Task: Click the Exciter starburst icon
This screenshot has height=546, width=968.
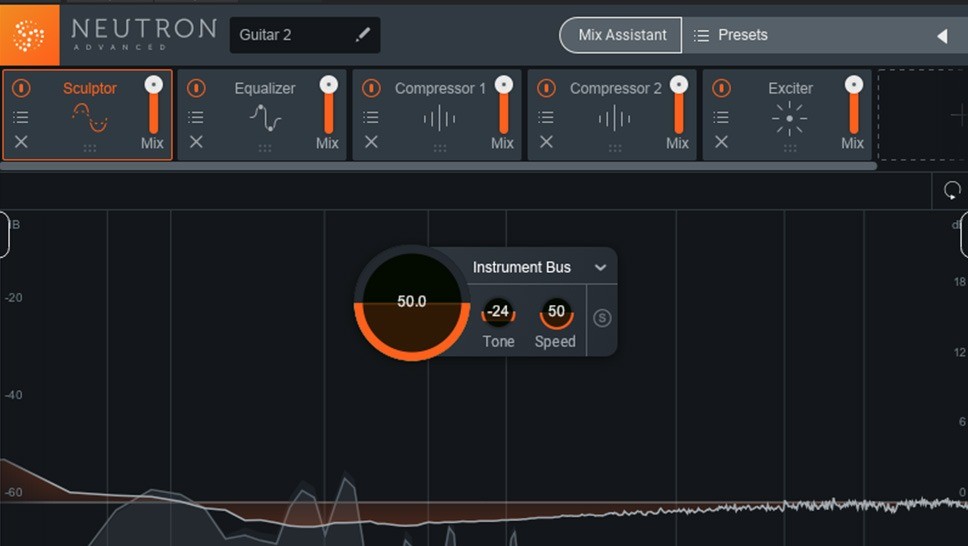Action: (790, 118)
